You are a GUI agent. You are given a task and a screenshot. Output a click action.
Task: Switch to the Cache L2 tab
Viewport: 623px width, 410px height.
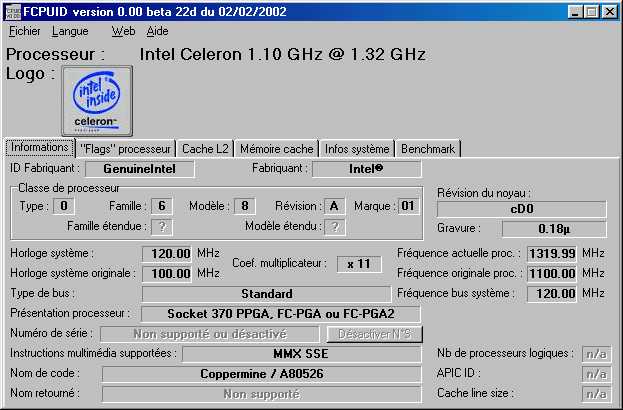[205, 149]
